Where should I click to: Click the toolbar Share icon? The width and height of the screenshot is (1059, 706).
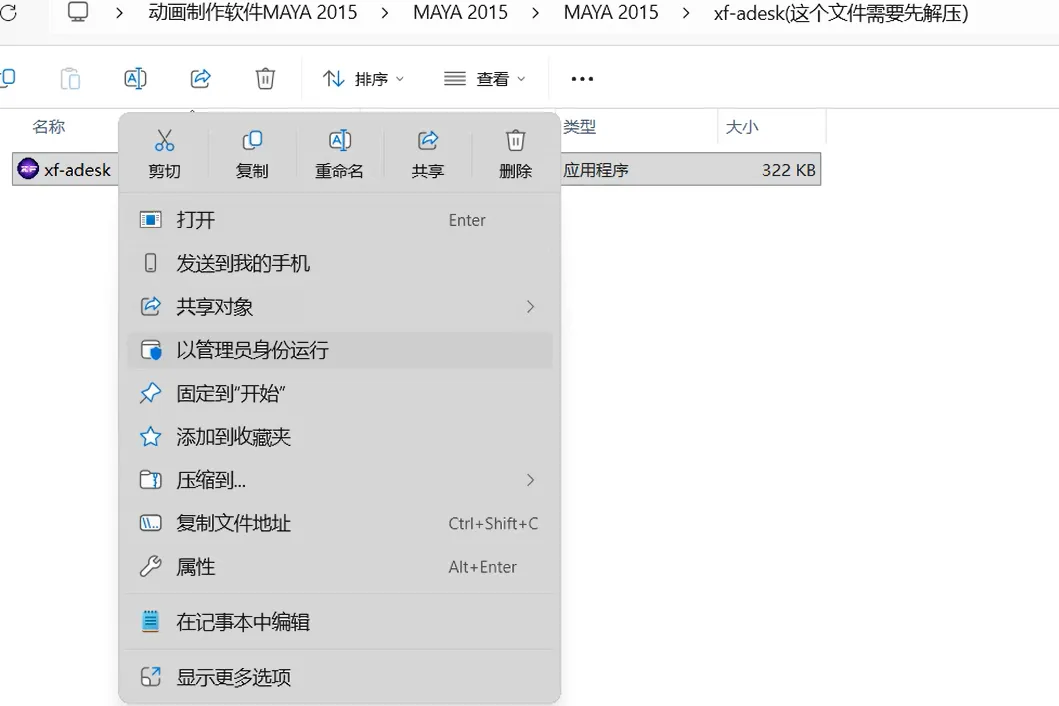tap(201, 78)
